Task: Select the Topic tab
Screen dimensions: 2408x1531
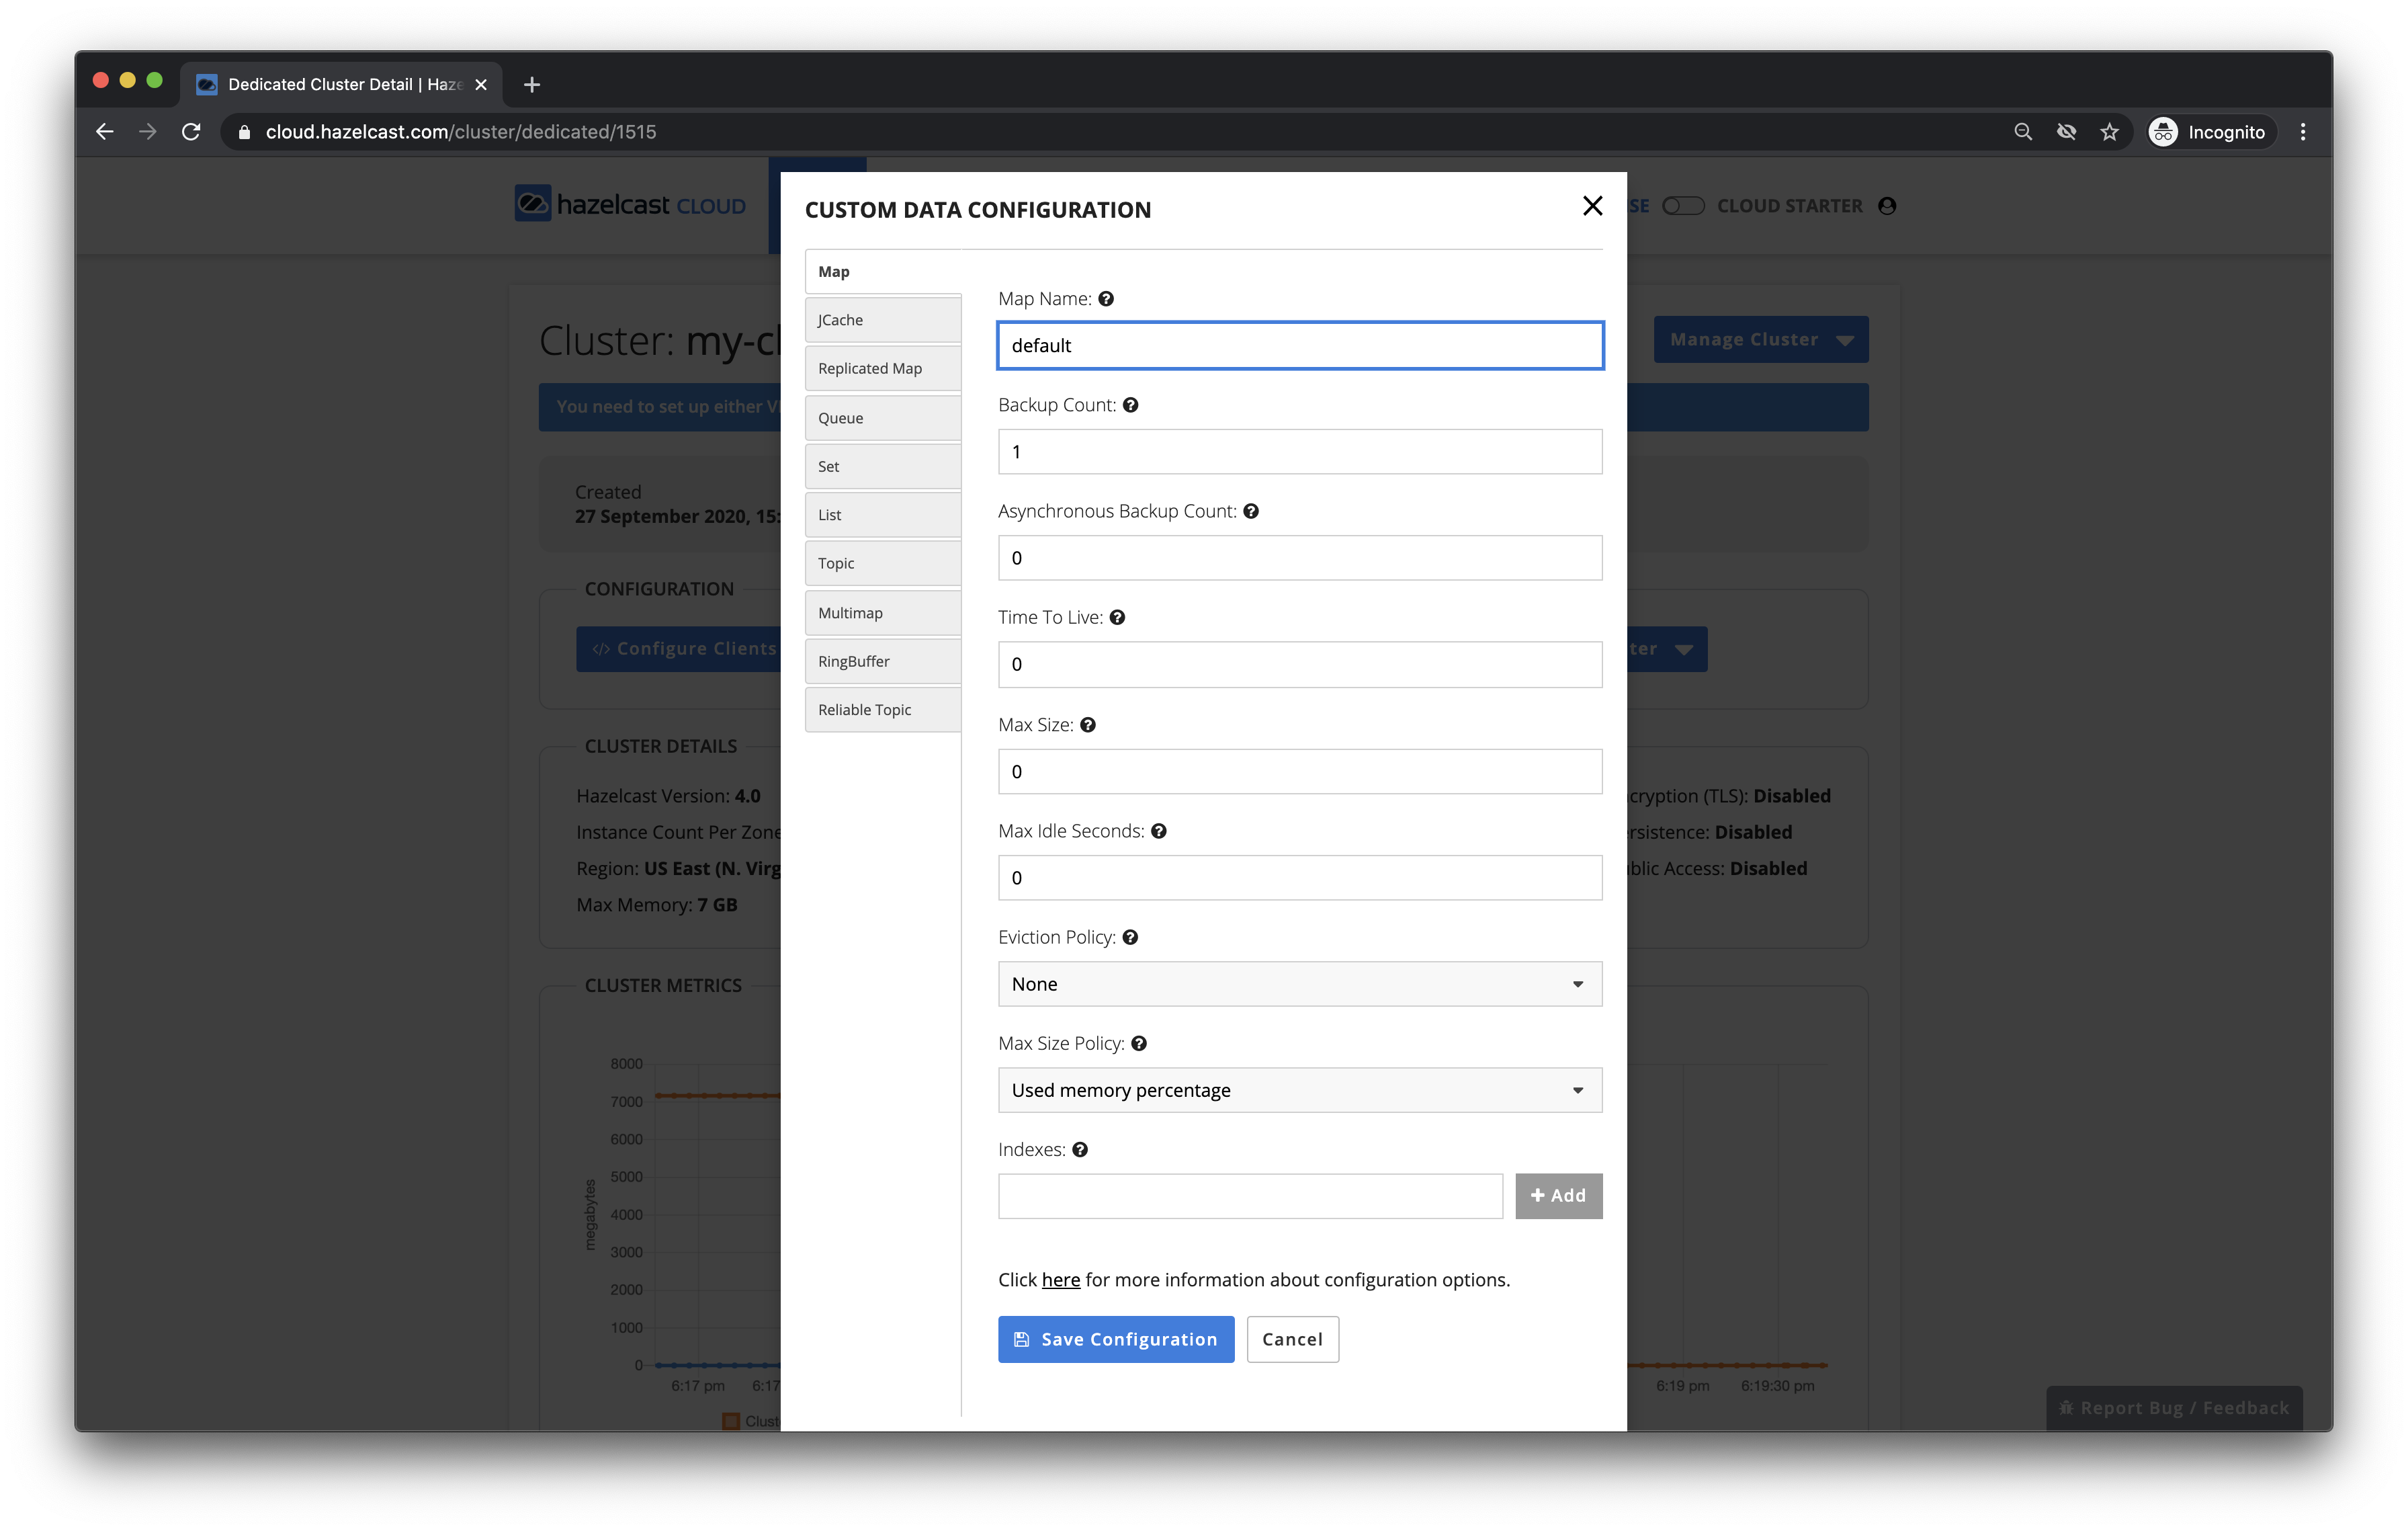Action: (883, 563)
